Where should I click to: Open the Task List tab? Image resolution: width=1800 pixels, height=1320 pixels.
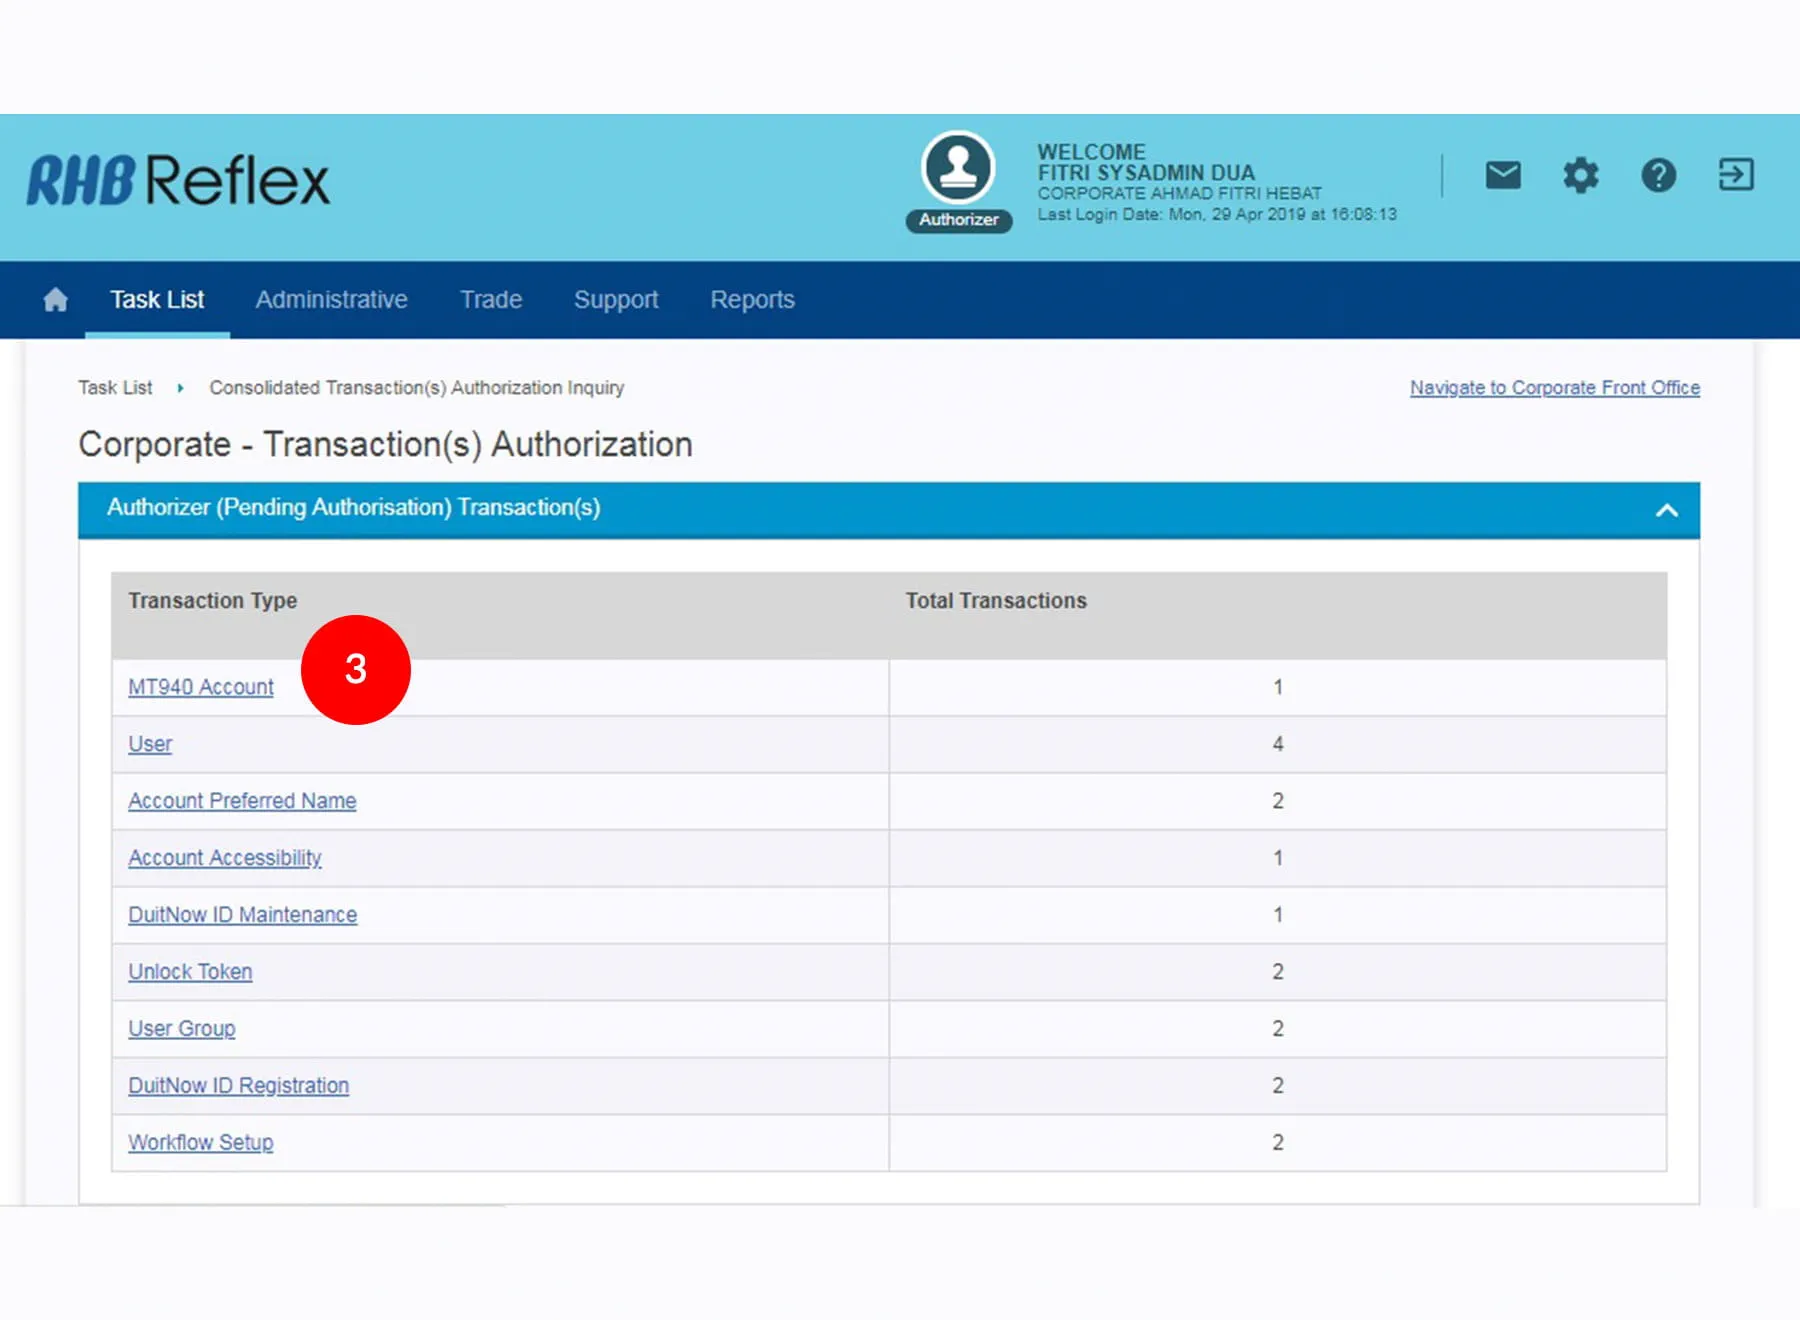(x=157, y=300)
